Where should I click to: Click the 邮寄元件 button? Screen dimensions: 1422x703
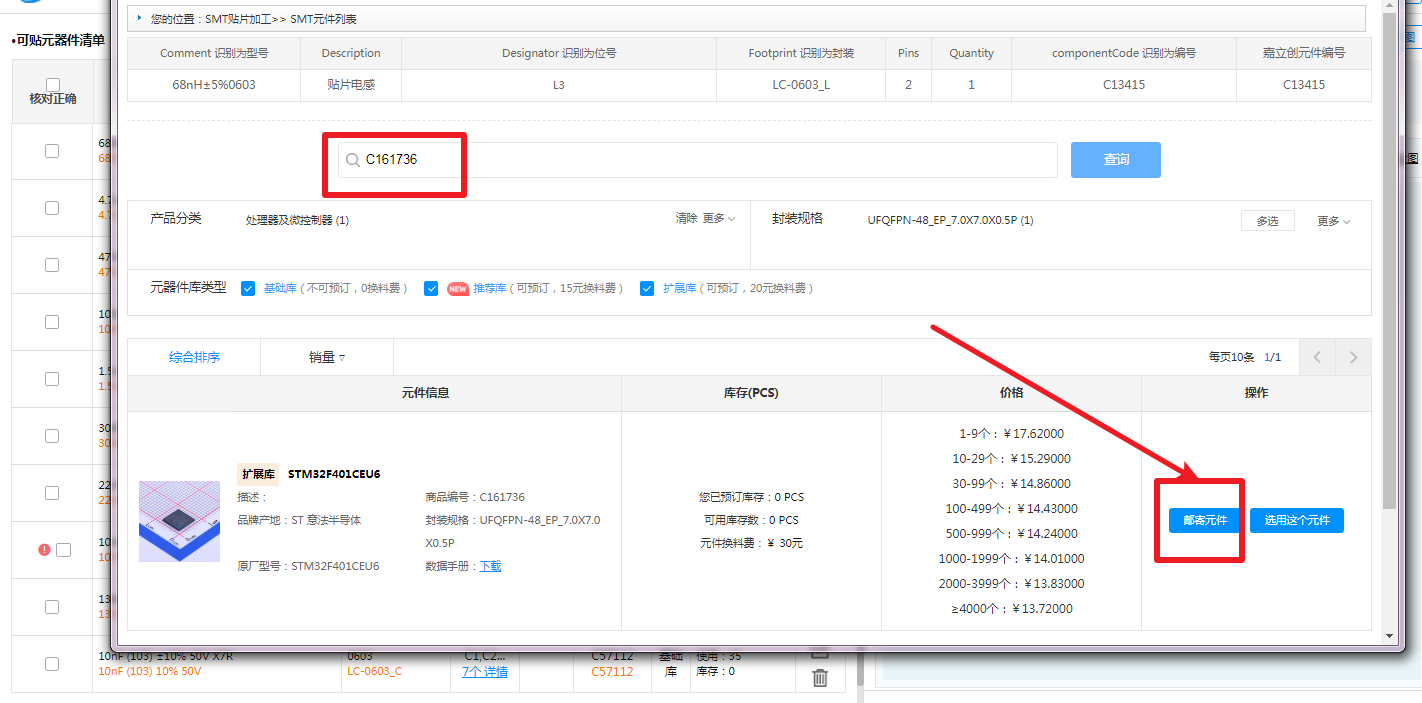[1204, 520]
